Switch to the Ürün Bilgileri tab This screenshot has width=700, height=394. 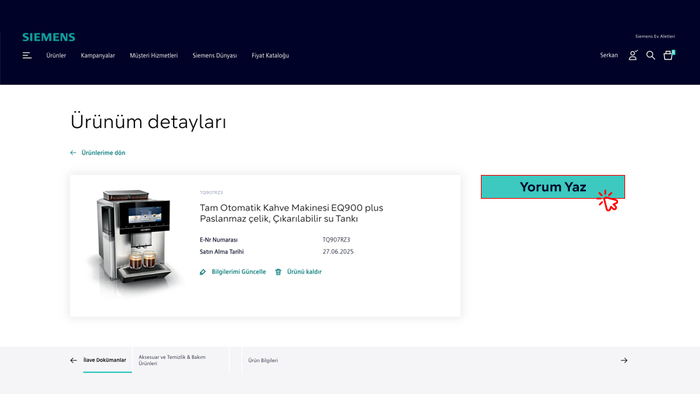[x=263, y=360]
